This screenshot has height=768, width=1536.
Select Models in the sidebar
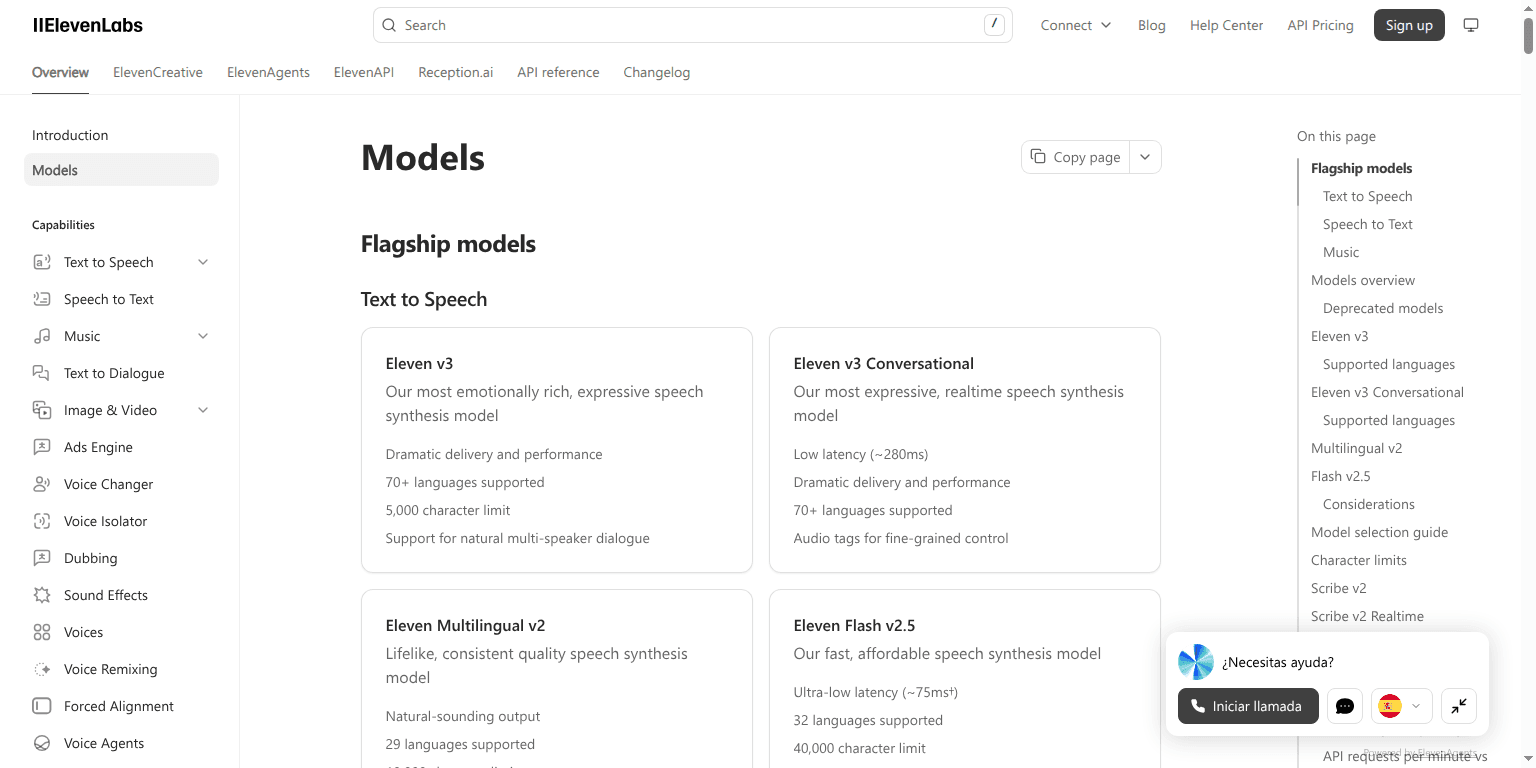click(x=121, y=170)
